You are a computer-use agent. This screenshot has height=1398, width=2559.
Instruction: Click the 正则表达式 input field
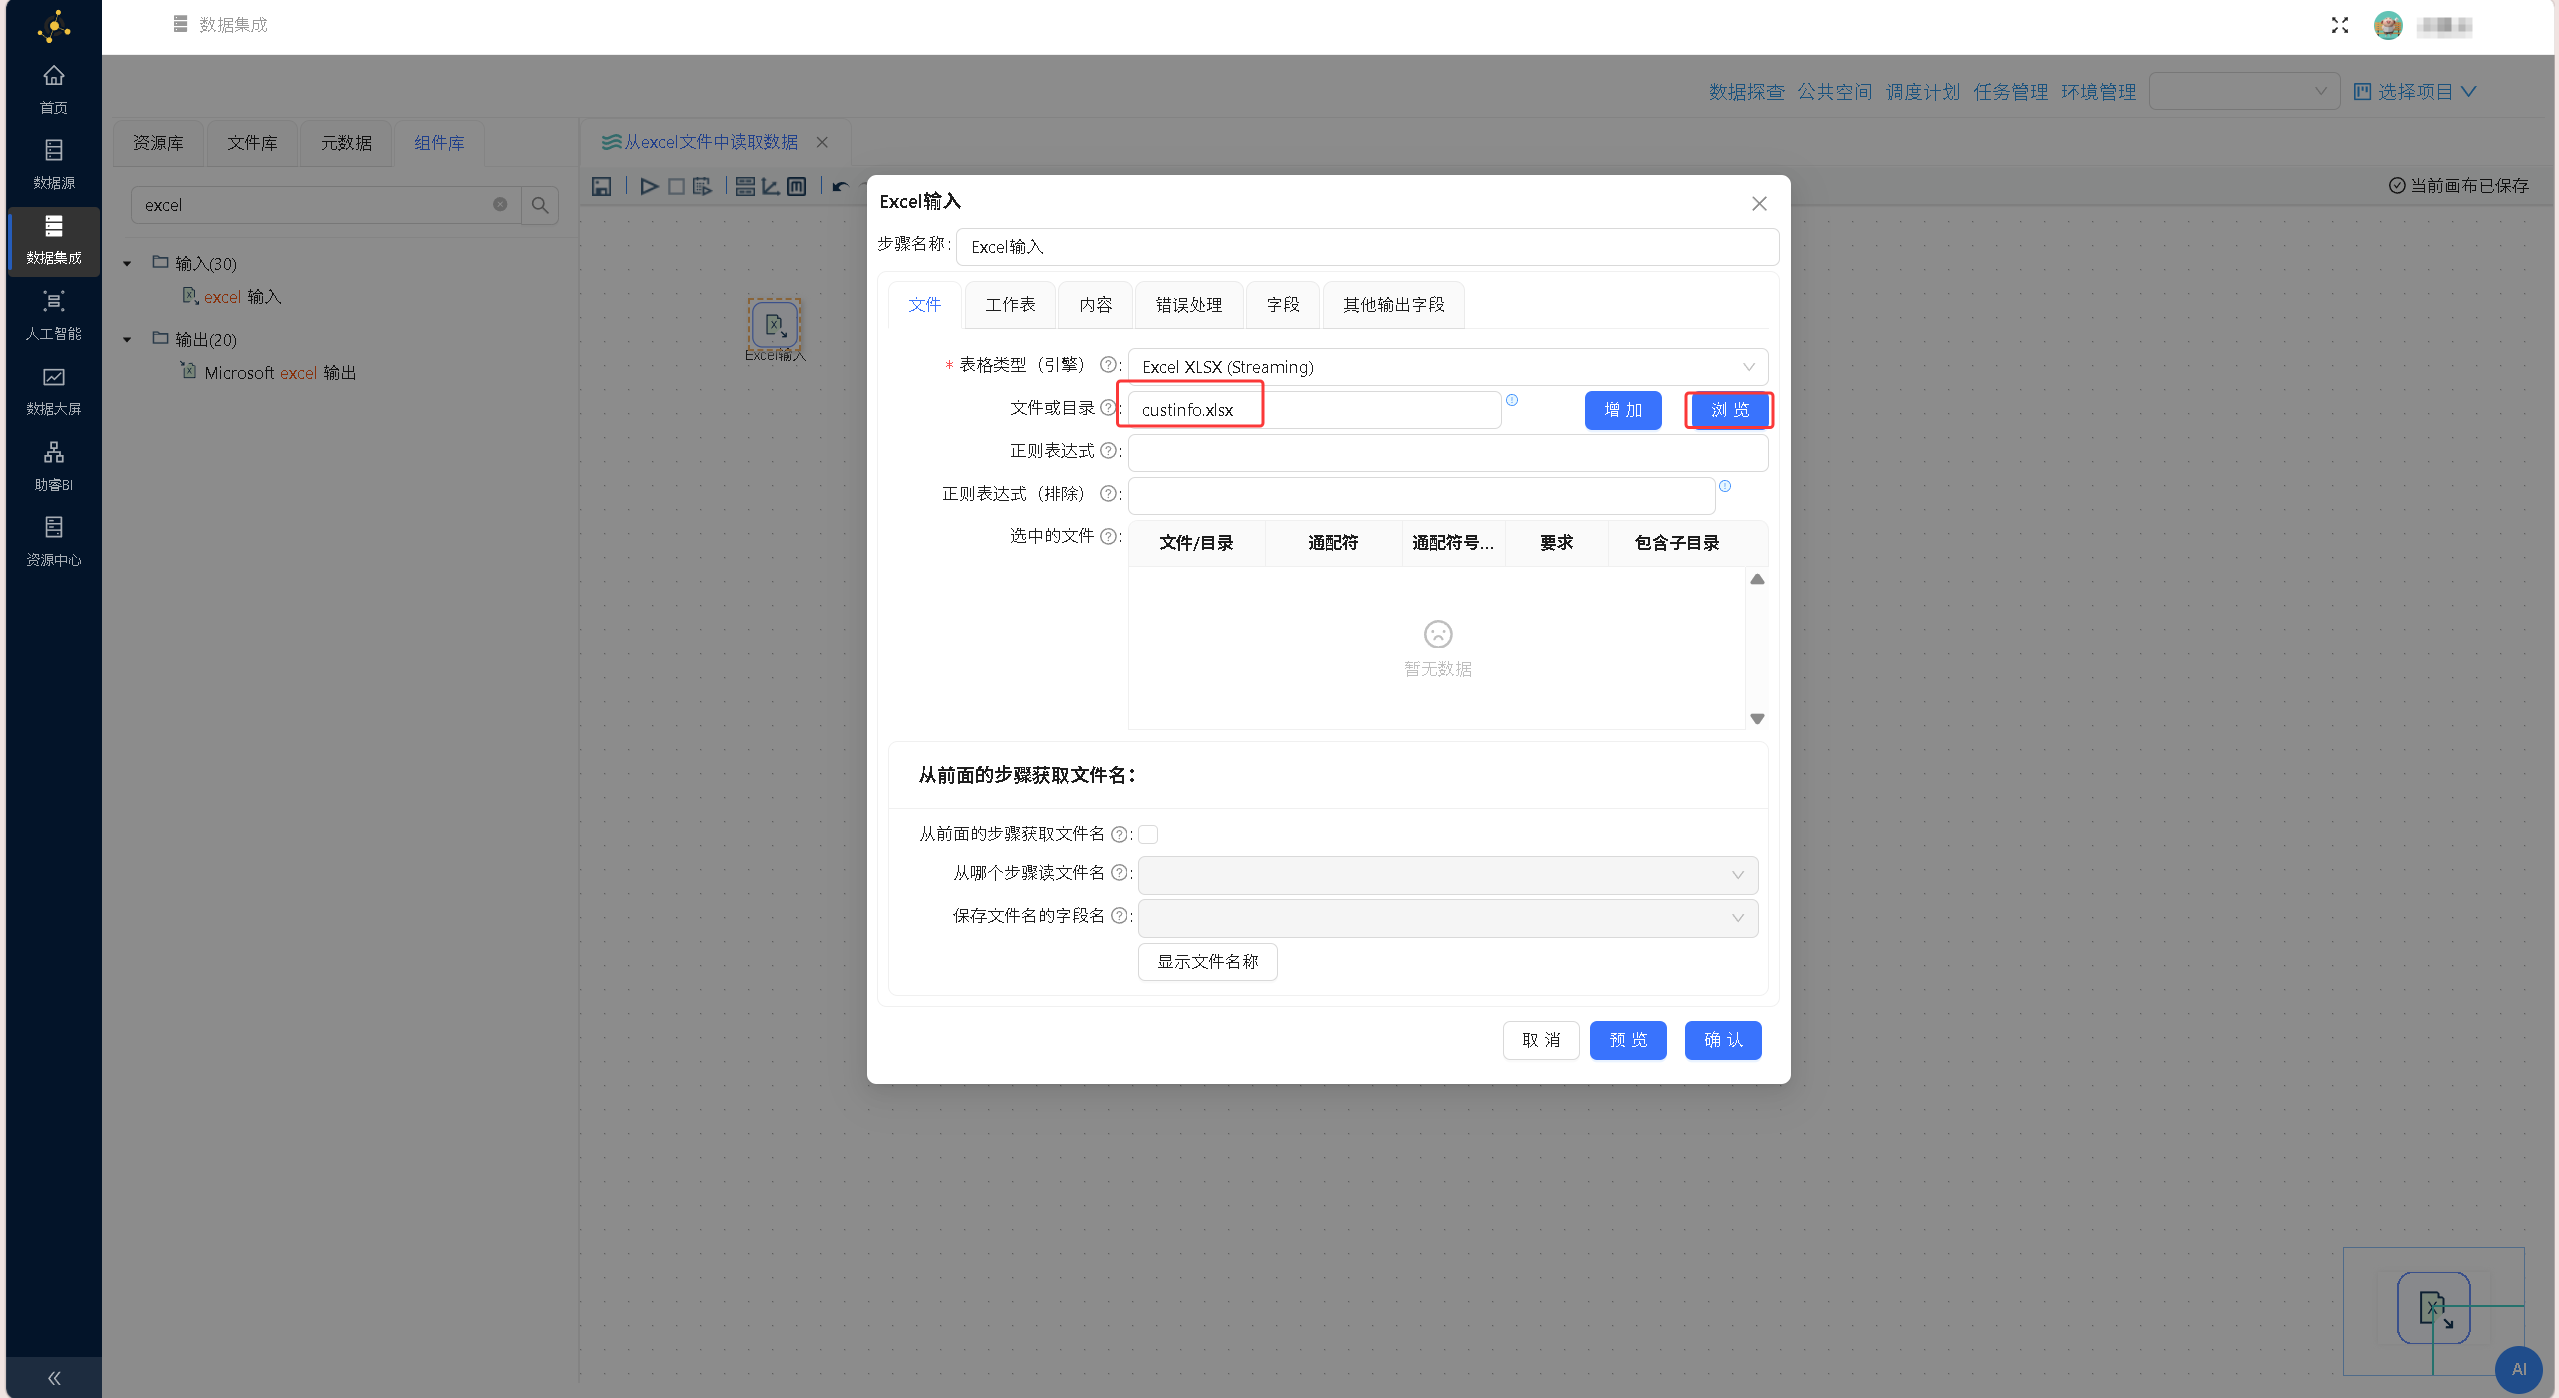pos(1447,453)
